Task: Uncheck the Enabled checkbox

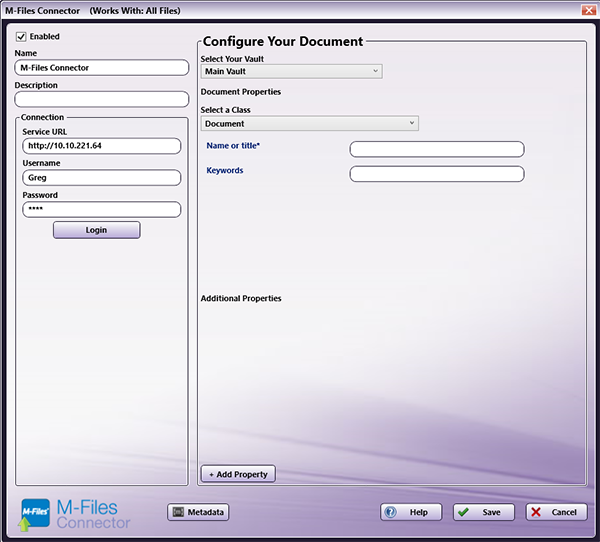Action: [21, 37]
